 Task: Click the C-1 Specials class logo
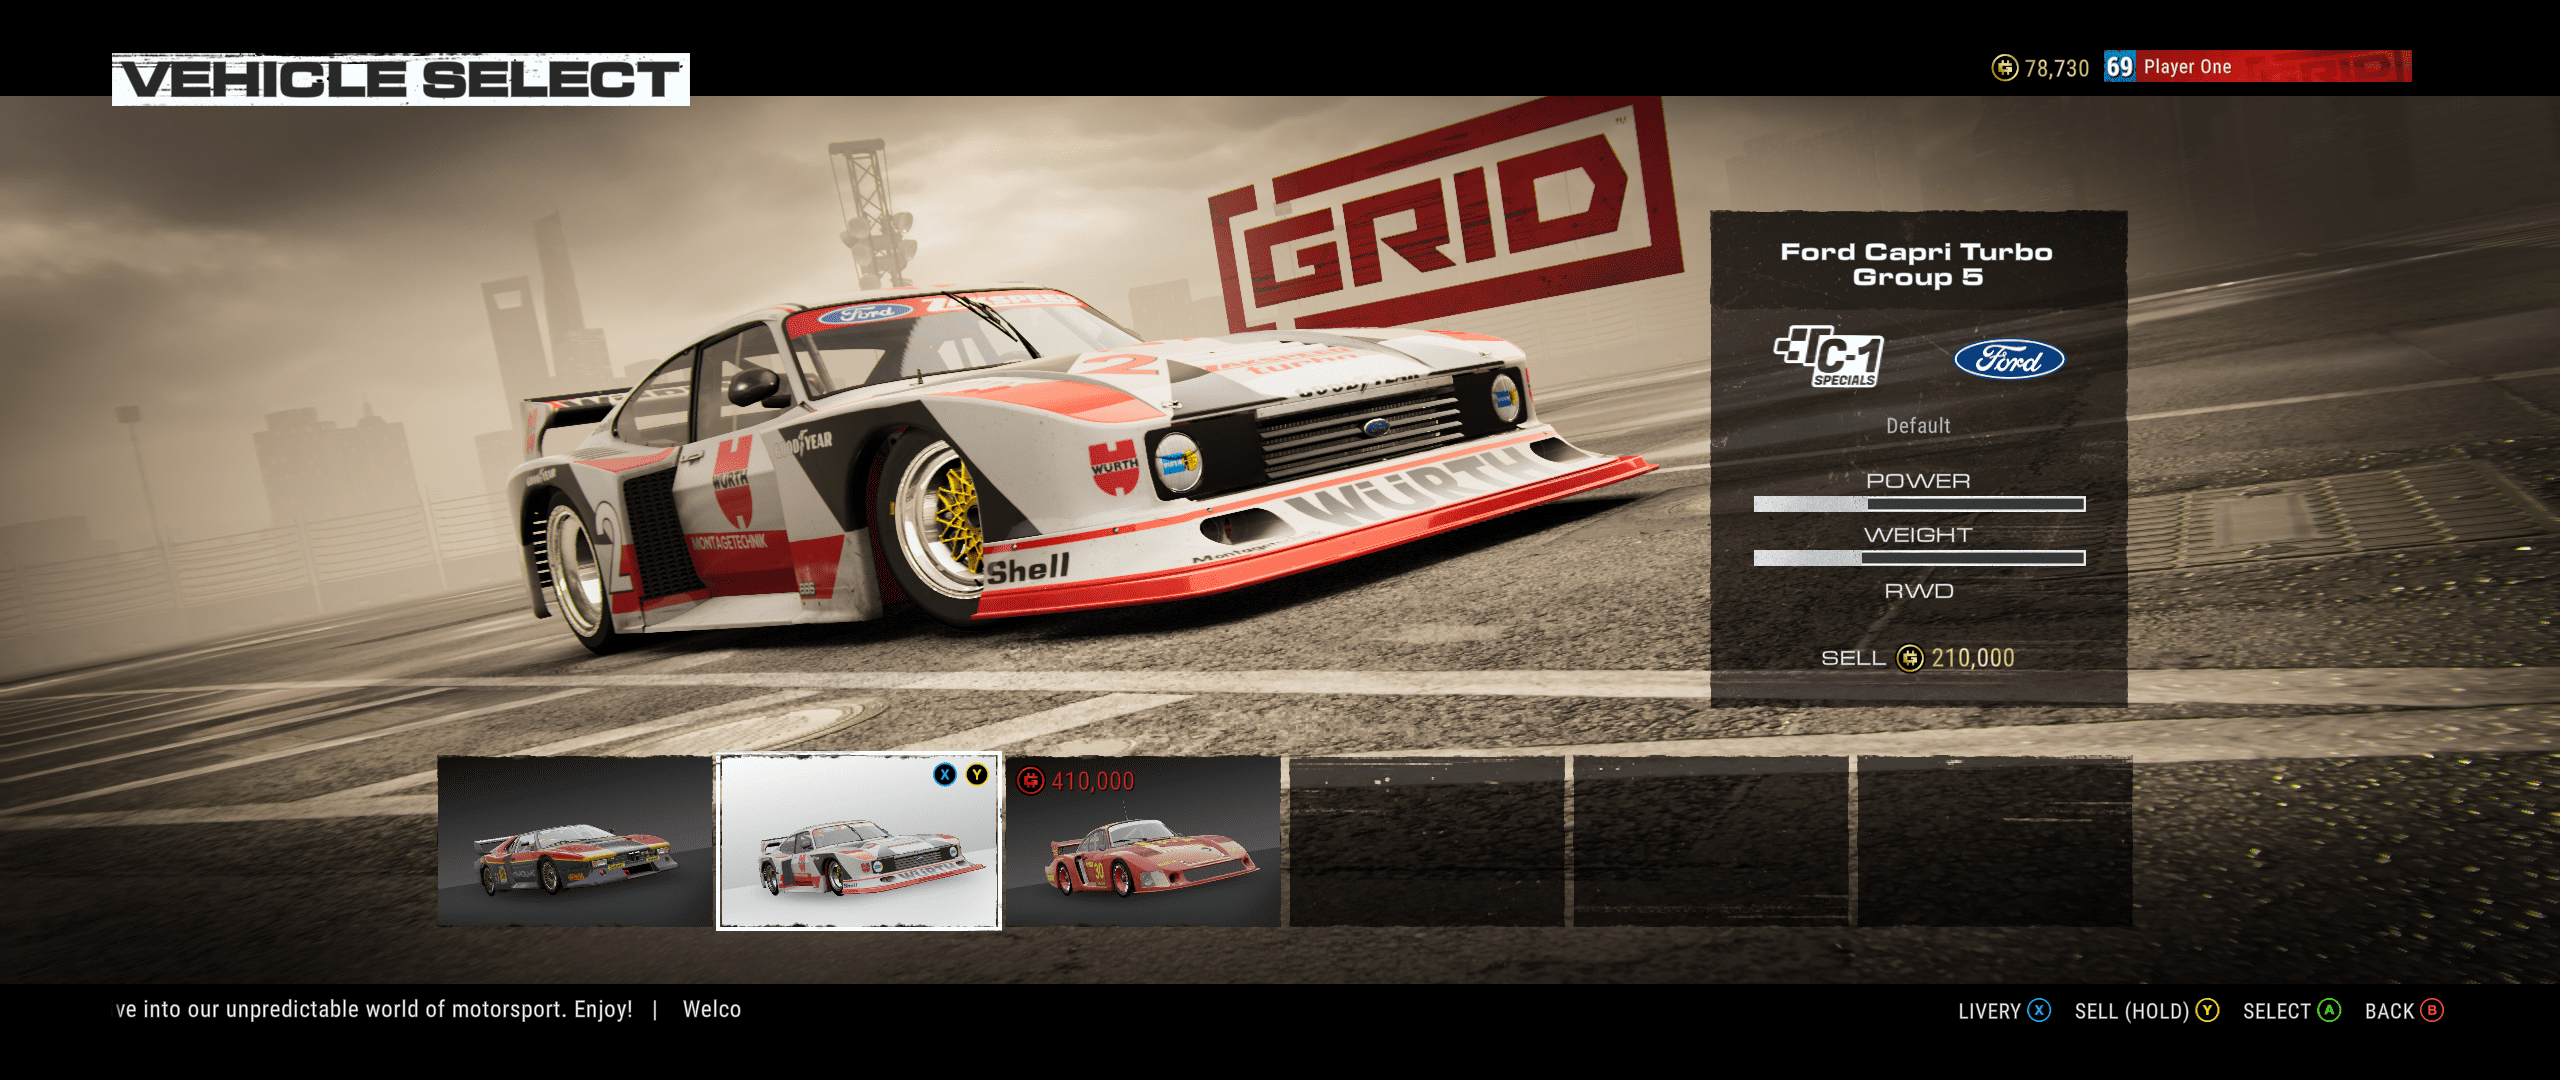(1829, 358)
